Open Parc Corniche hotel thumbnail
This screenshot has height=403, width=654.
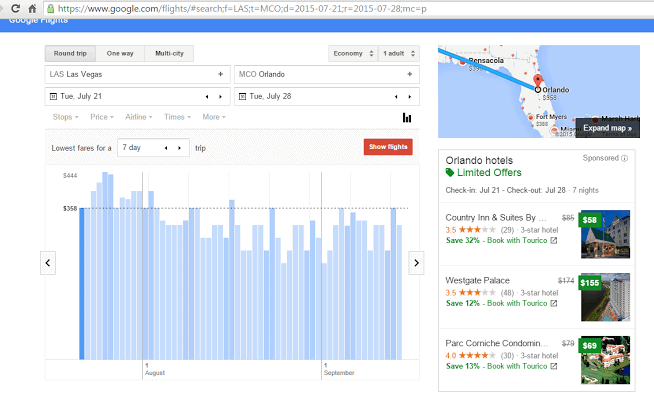tap(605, 360)
